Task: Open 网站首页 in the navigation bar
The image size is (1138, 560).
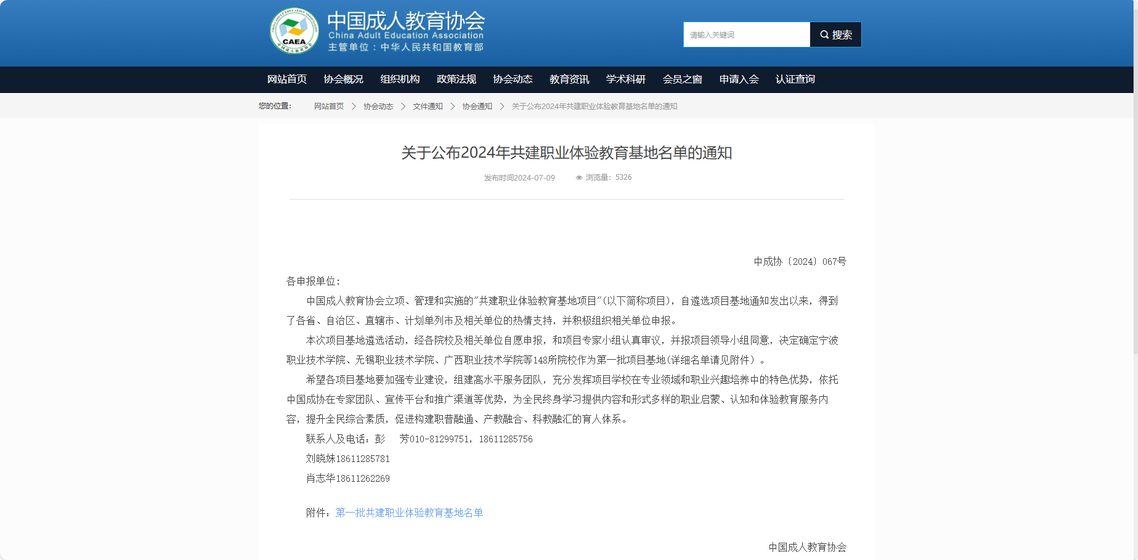Action: coord(287,80)
